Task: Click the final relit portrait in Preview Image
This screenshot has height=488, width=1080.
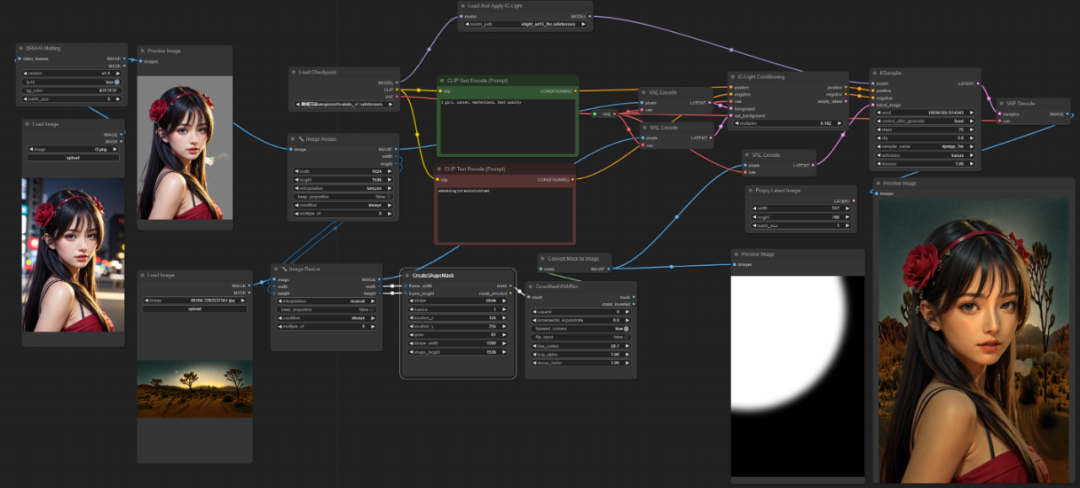Action: click(x=973, y=341)
